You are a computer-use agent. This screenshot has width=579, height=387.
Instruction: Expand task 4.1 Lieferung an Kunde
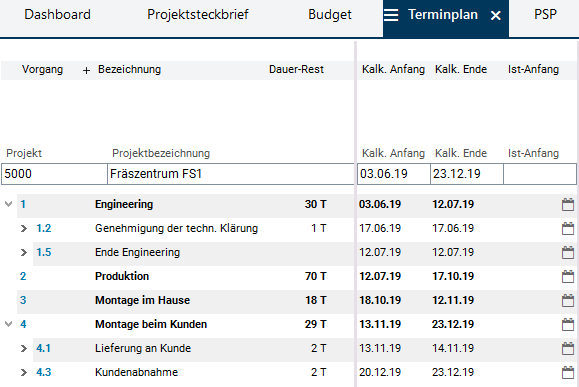coord(24,348)
